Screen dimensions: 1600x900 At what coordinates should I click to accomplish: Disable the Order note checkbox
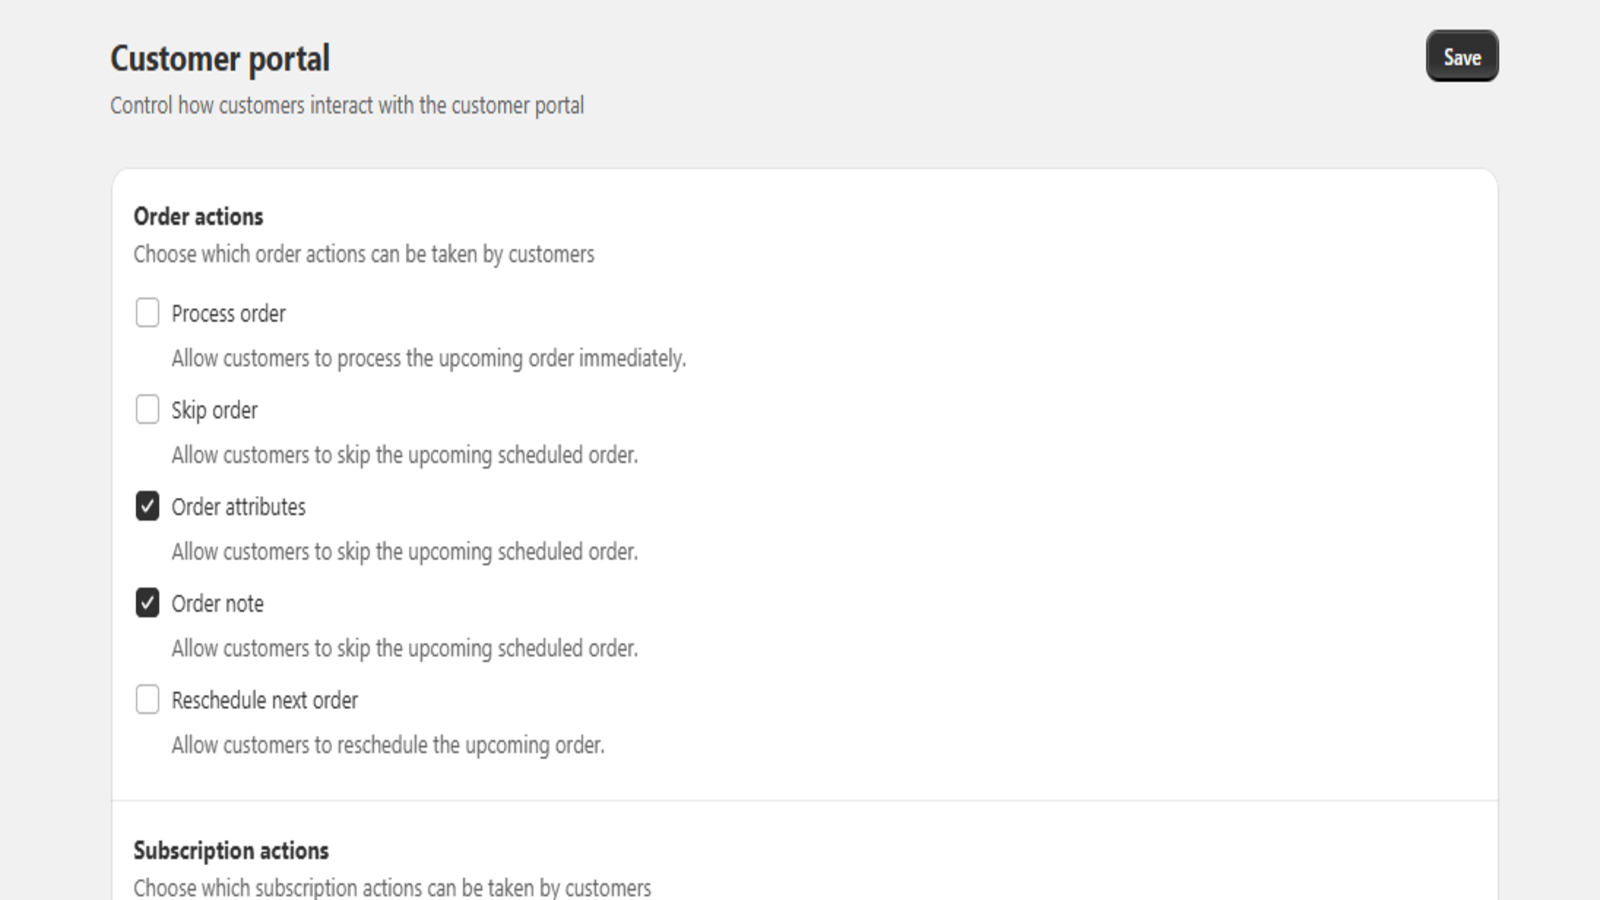pyautogui.click(x=147, y=603)
